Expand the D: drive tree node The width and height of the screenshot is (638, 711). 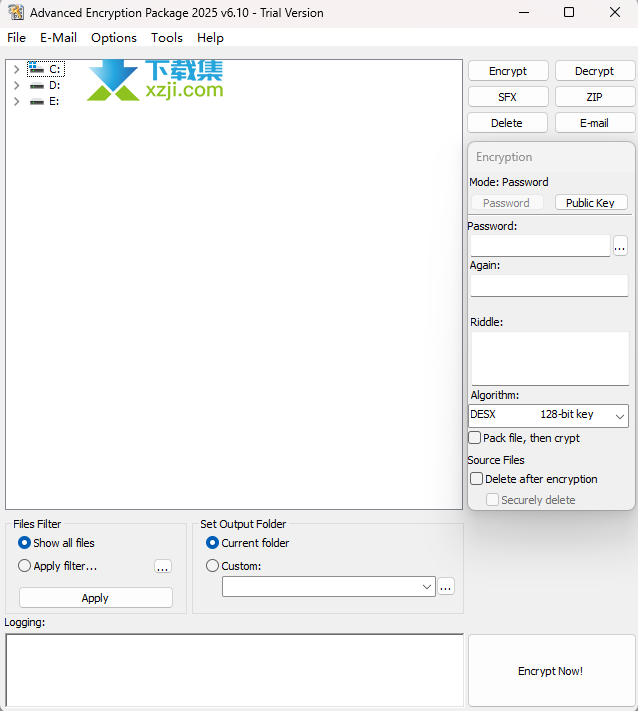(16, 85)
